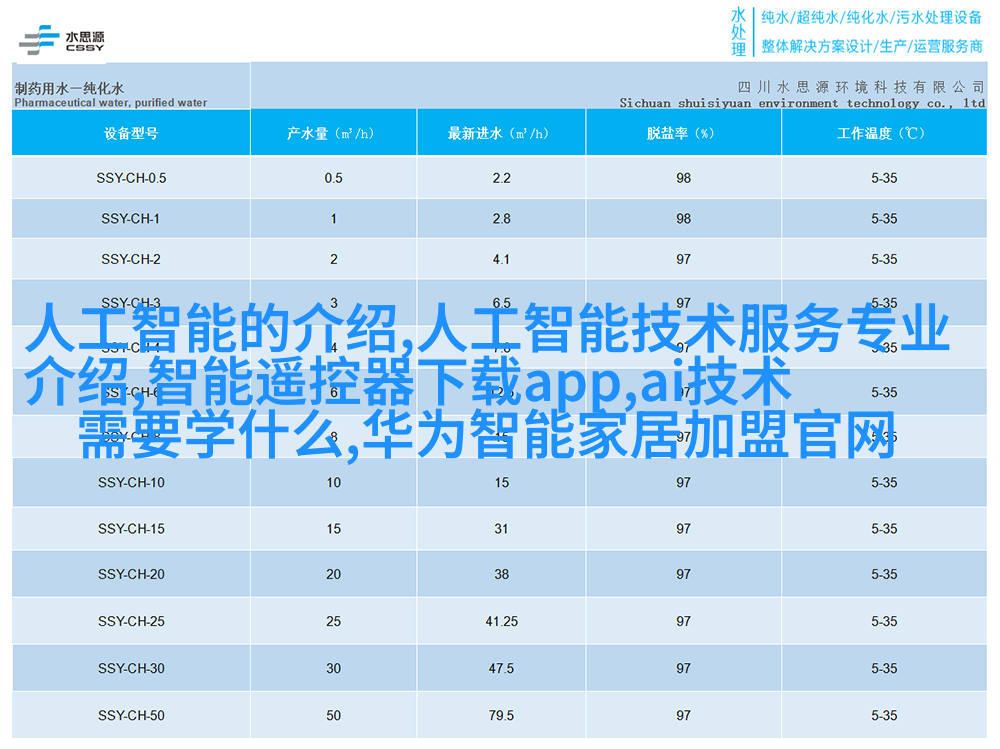Click temperature 5-35 in SSY-CH-0.5 row
The image size is (1000, 749).
[884, 178]
